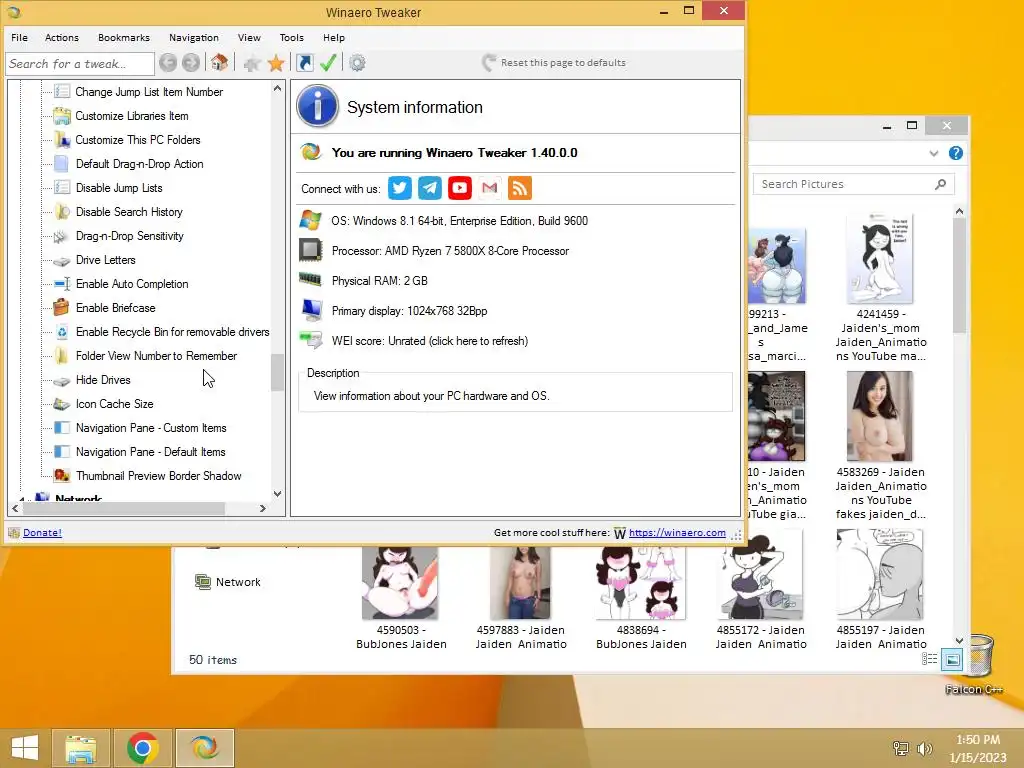The image size is (1024, 768).
Task: Open settings via the gear toolbar icon
Action: point(357,63)
